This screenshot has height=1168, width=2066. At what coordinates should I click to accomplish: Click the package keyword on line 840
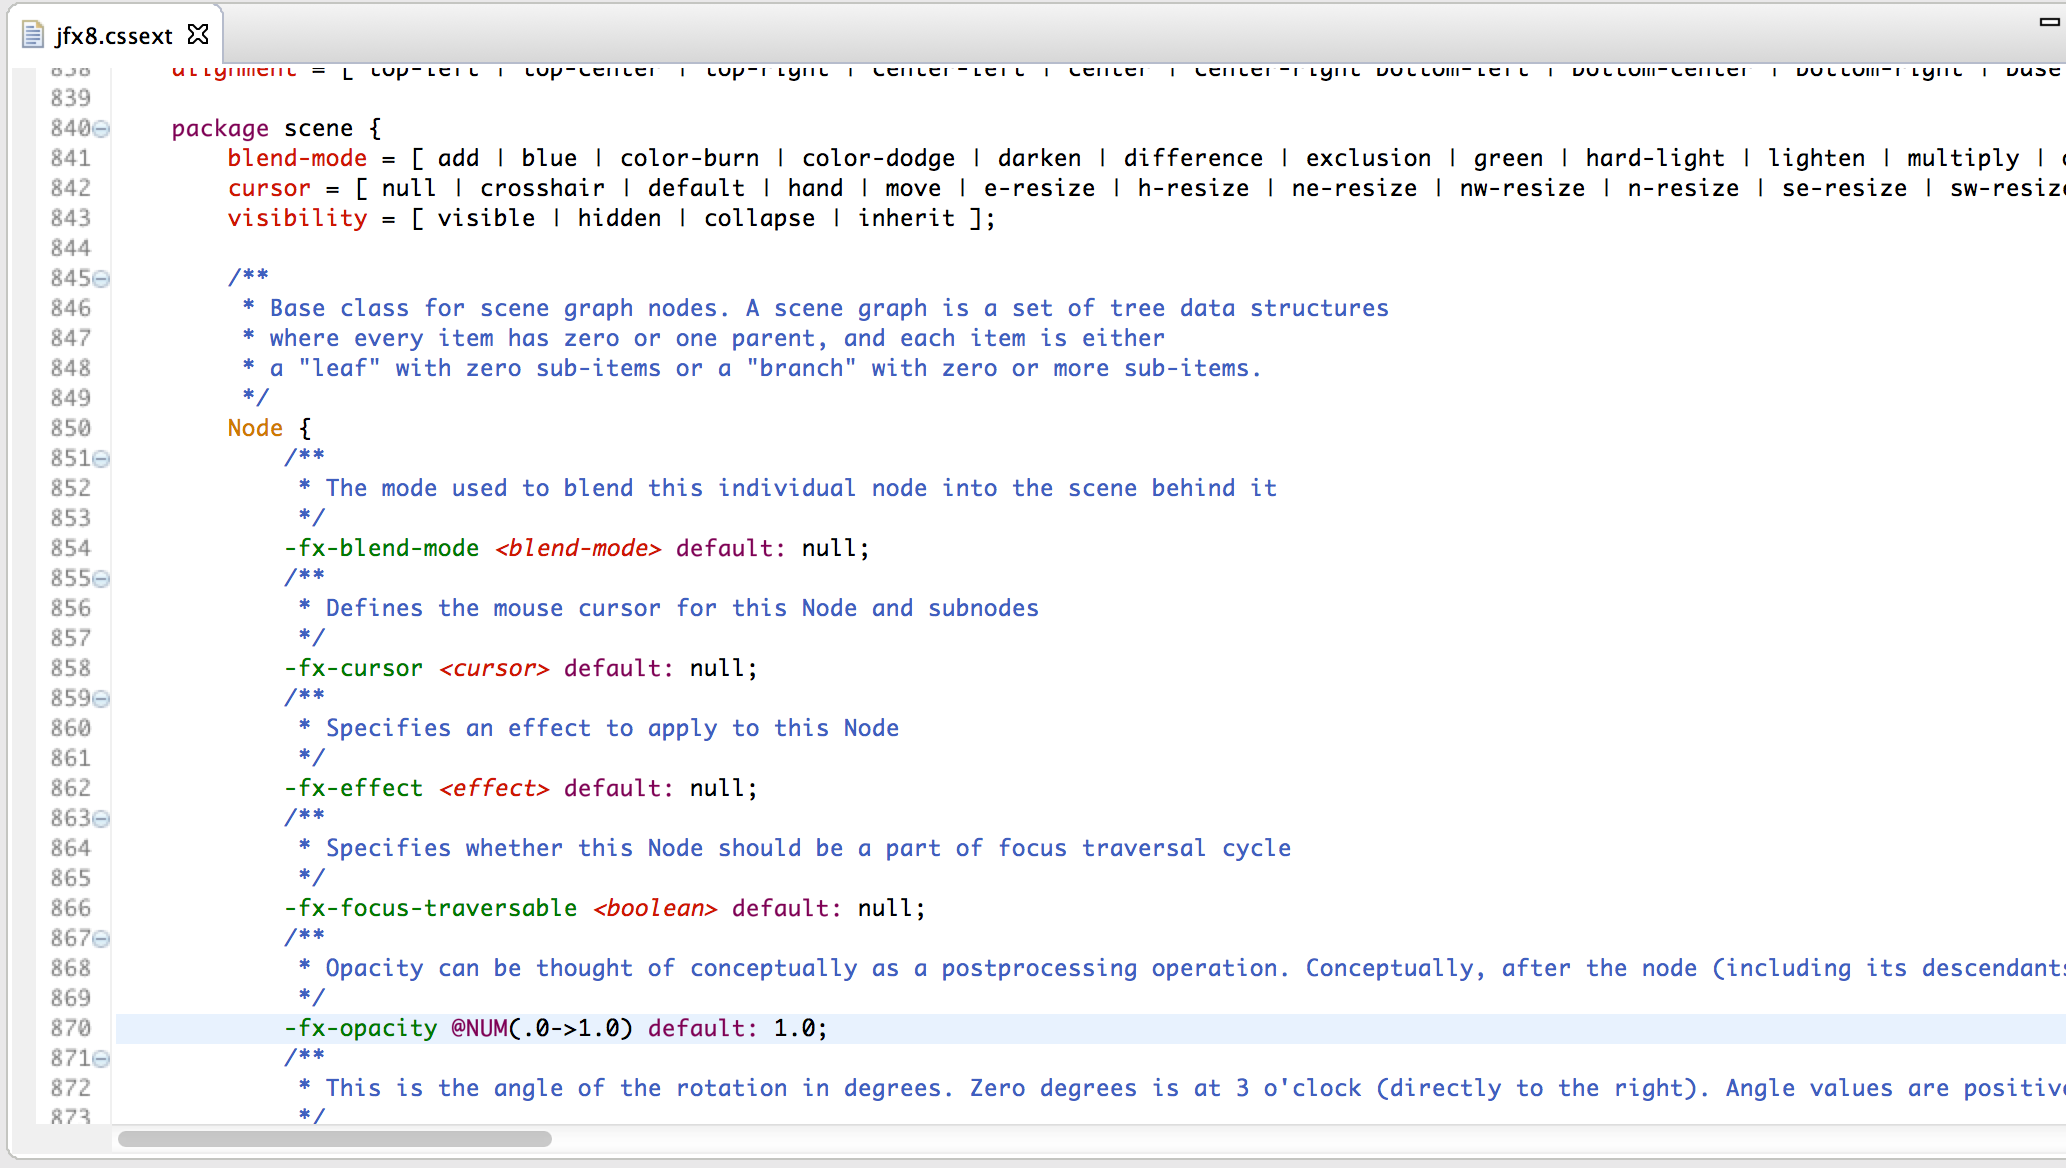click(220, 128)
